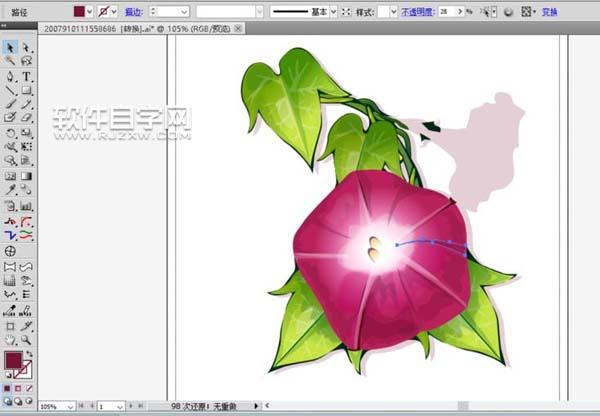Image resolution: width=600 pixels, height=416 pixels.
Task: Click the crosshair target tool icon
Action: pos(10,251)
